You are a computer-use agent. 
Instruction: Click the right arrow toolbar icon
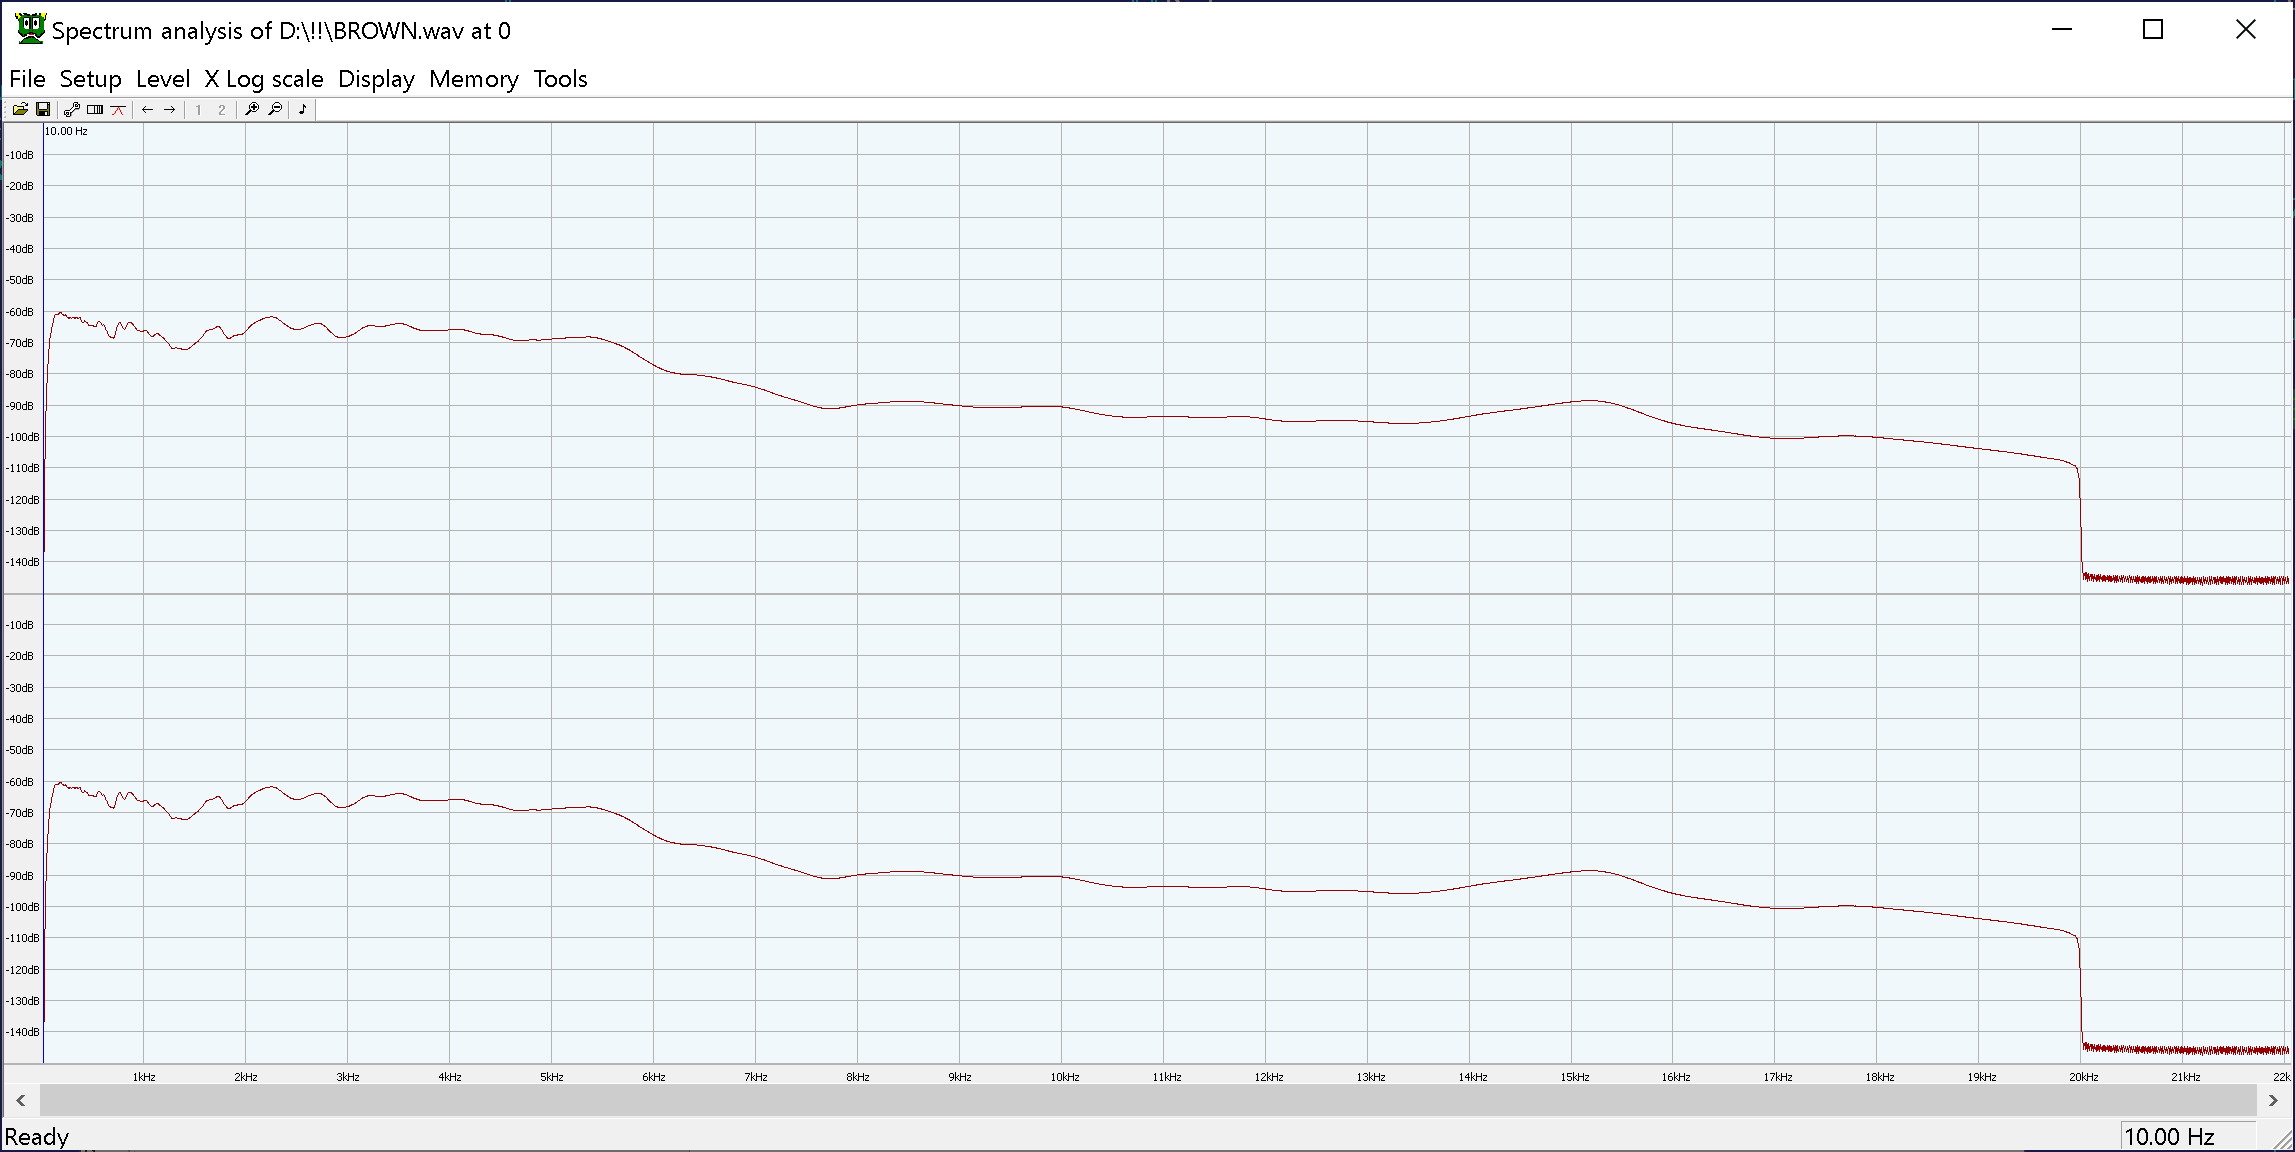point(170,110)
